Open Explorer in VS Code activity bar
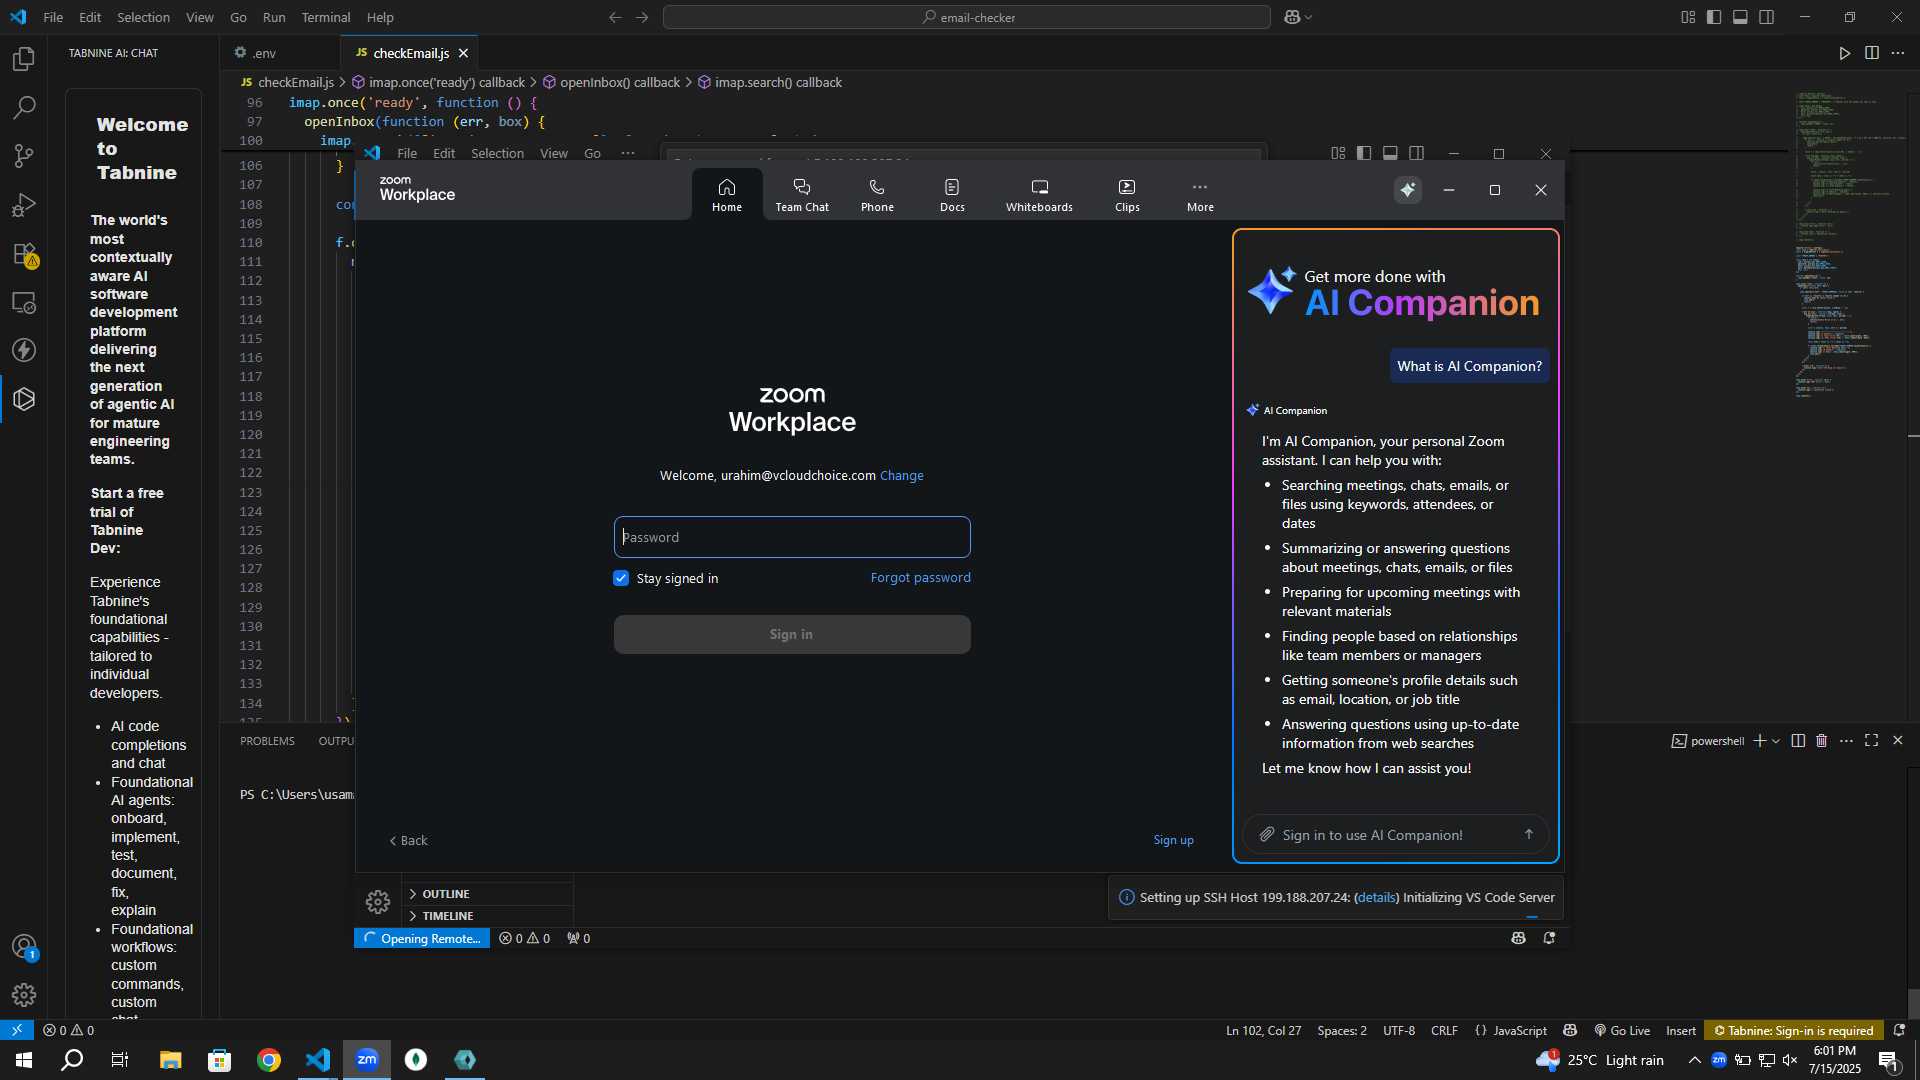Image resolution: width=1920 pixels, height=1080 pixels. tap(24, 59)
